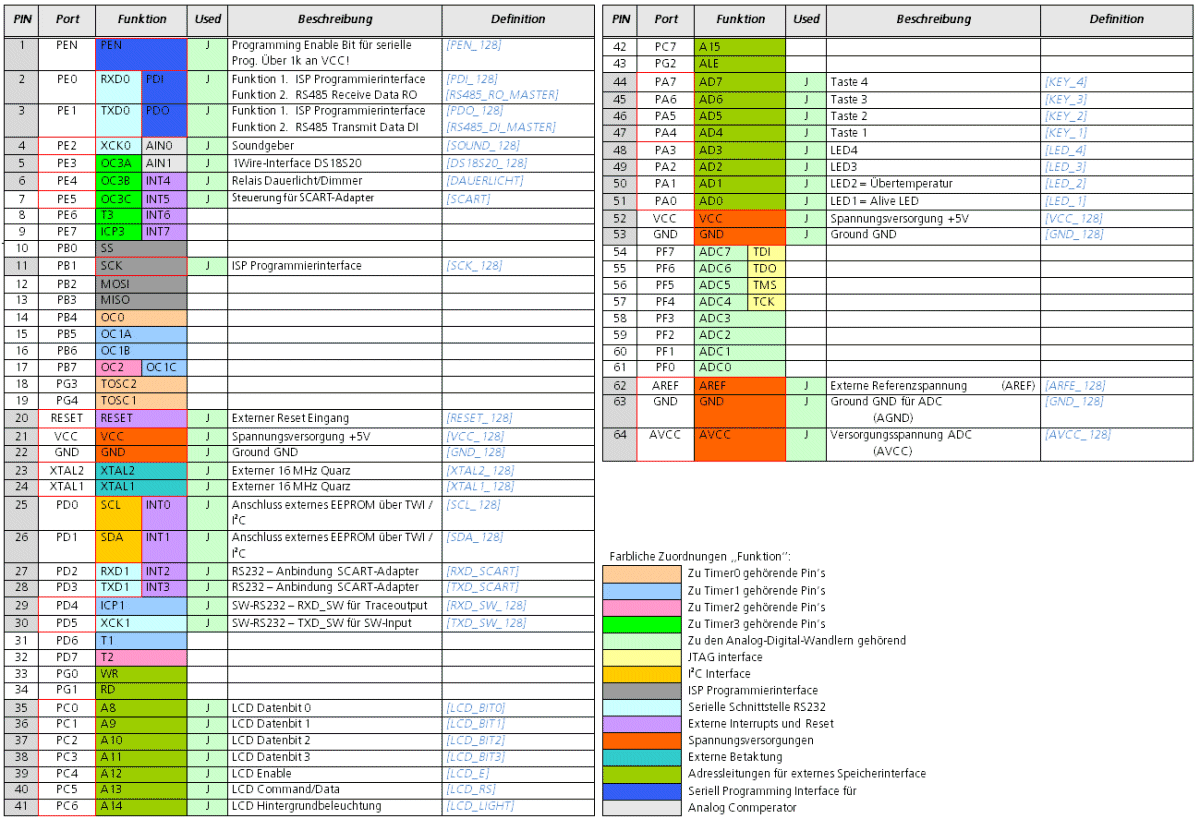Open the [SCK_128] definition link
This screenshot has height=819, width=1200.
(x=473, y=266)
